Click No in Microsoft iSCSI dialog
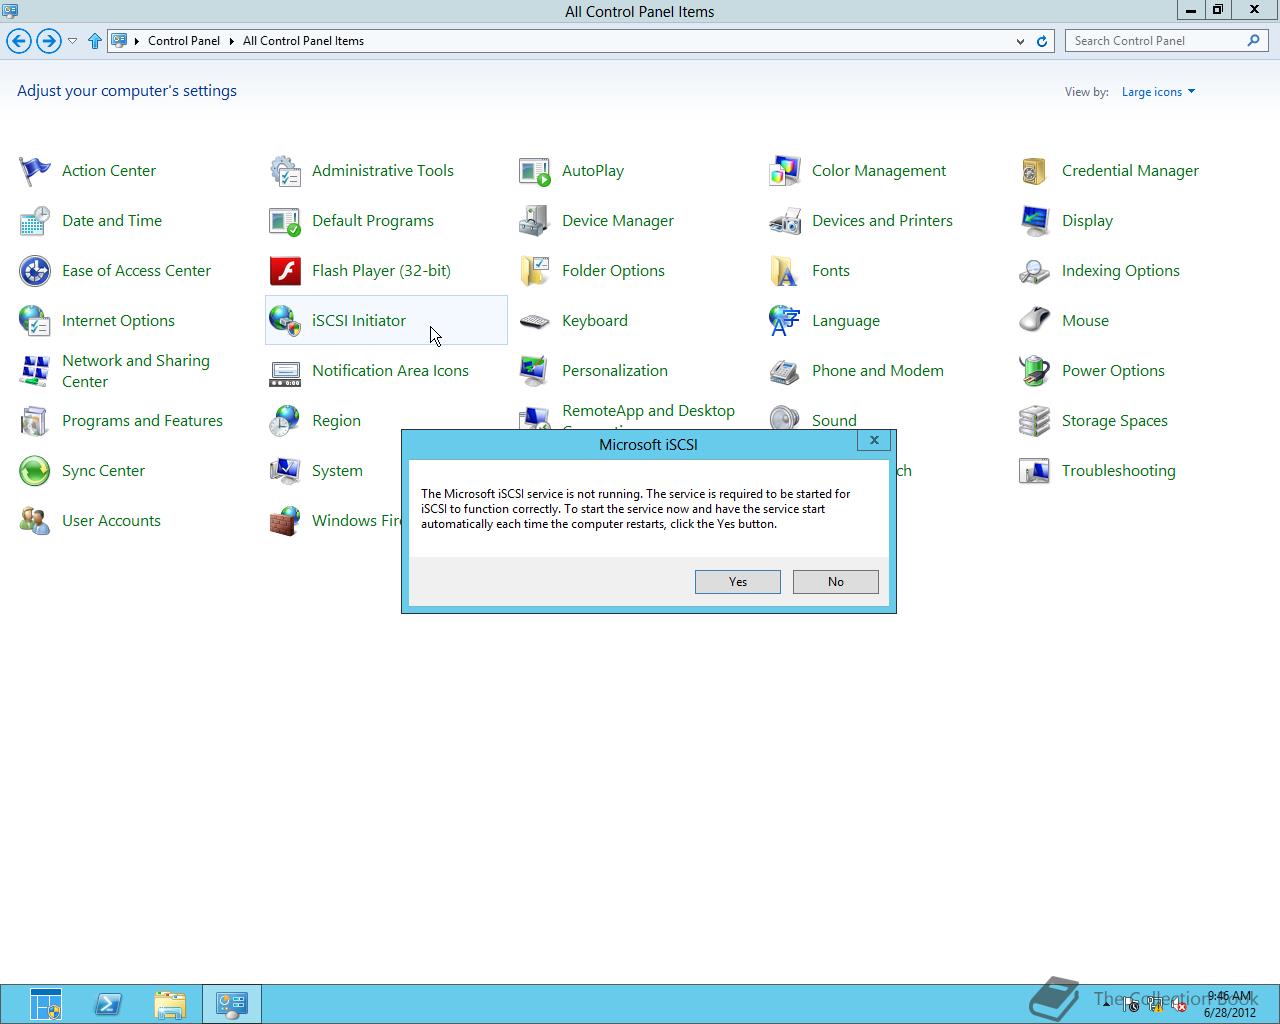Image resolution: width=1280 pixels, height=1024 pixels. coord(836,582)
